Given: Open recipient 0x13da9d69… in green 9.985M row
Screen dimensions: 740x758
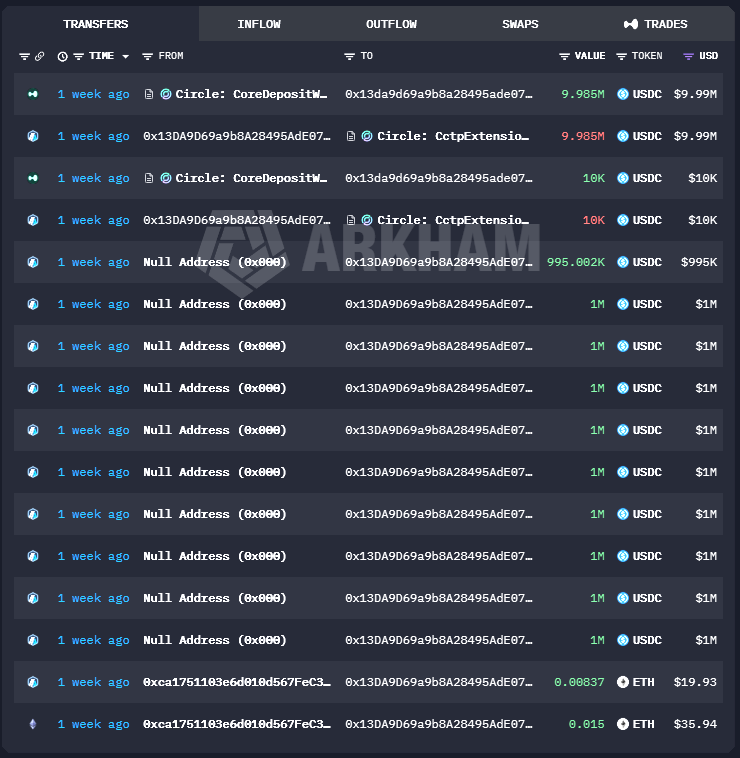Looking at the screenshot, I should pyautogui.click(x=439, y=94).
